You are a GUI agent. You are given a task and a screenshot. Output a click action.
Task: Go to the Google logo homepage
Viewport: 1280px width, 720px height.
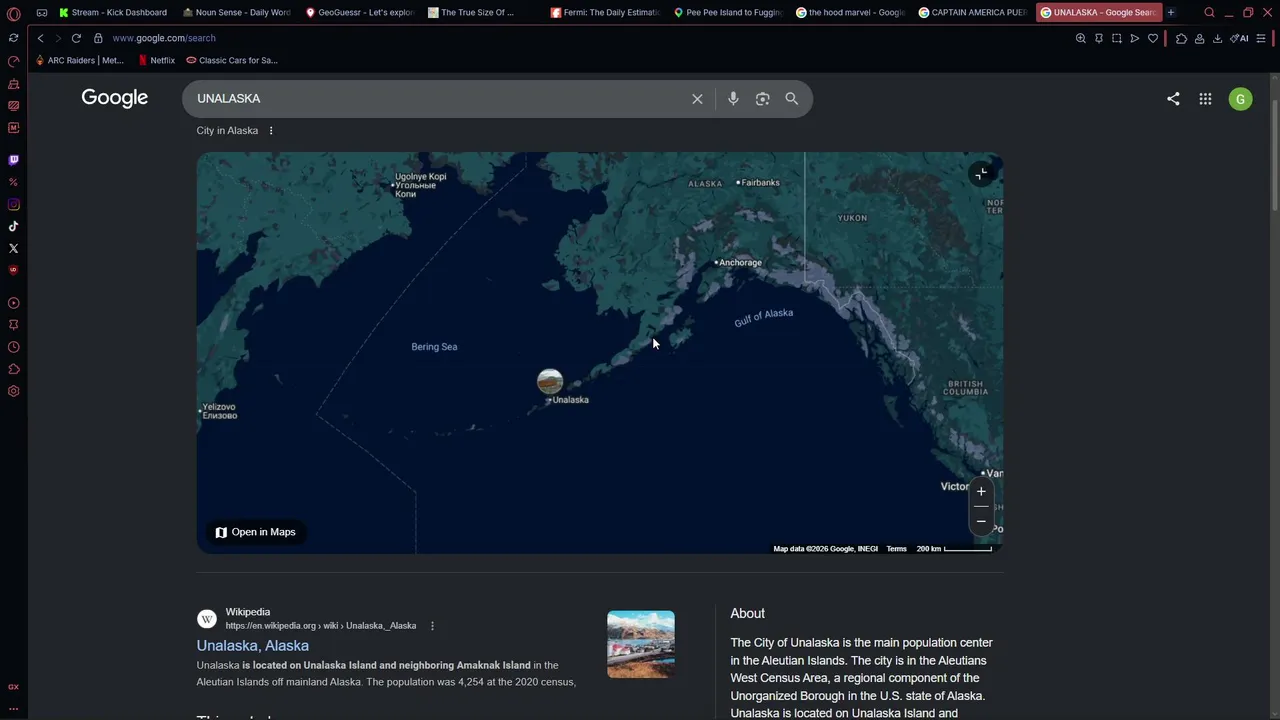115,98
